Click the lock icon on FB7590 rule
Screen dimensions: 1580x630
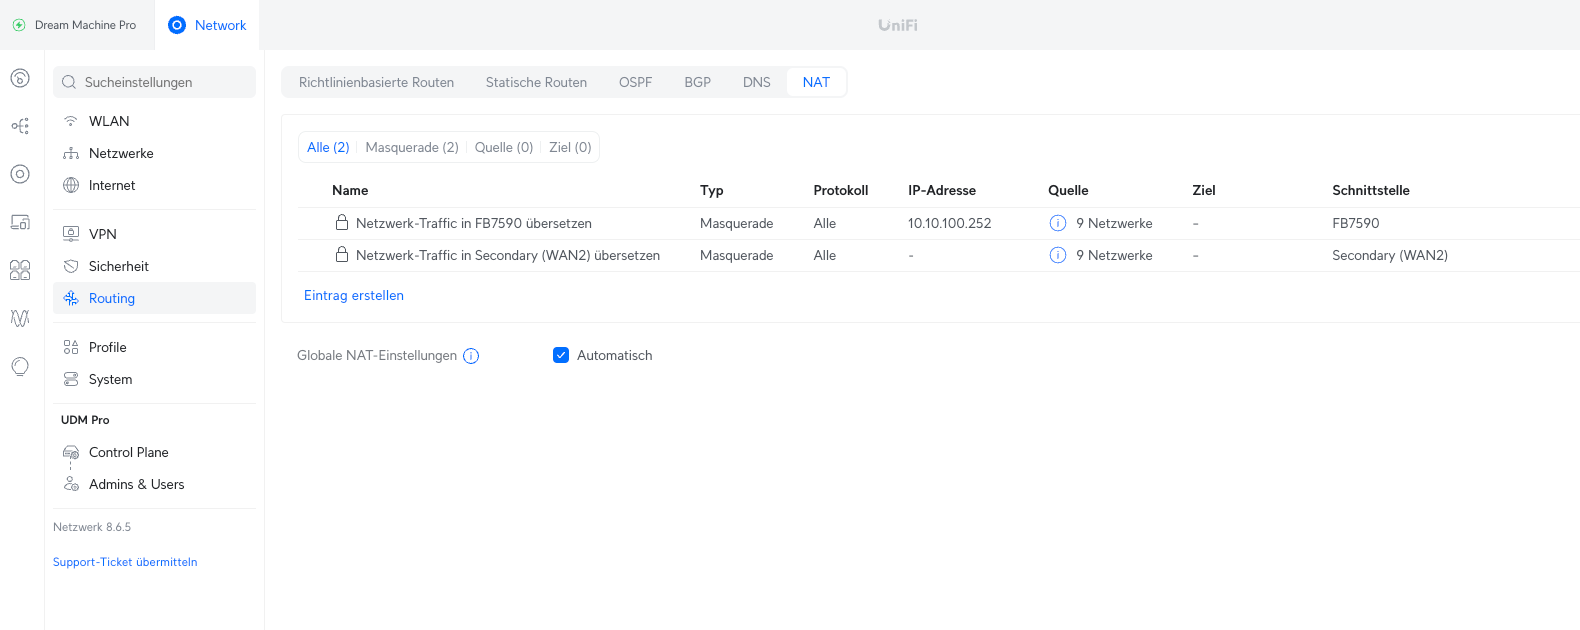pyautogui.click(x=342, y=223)
